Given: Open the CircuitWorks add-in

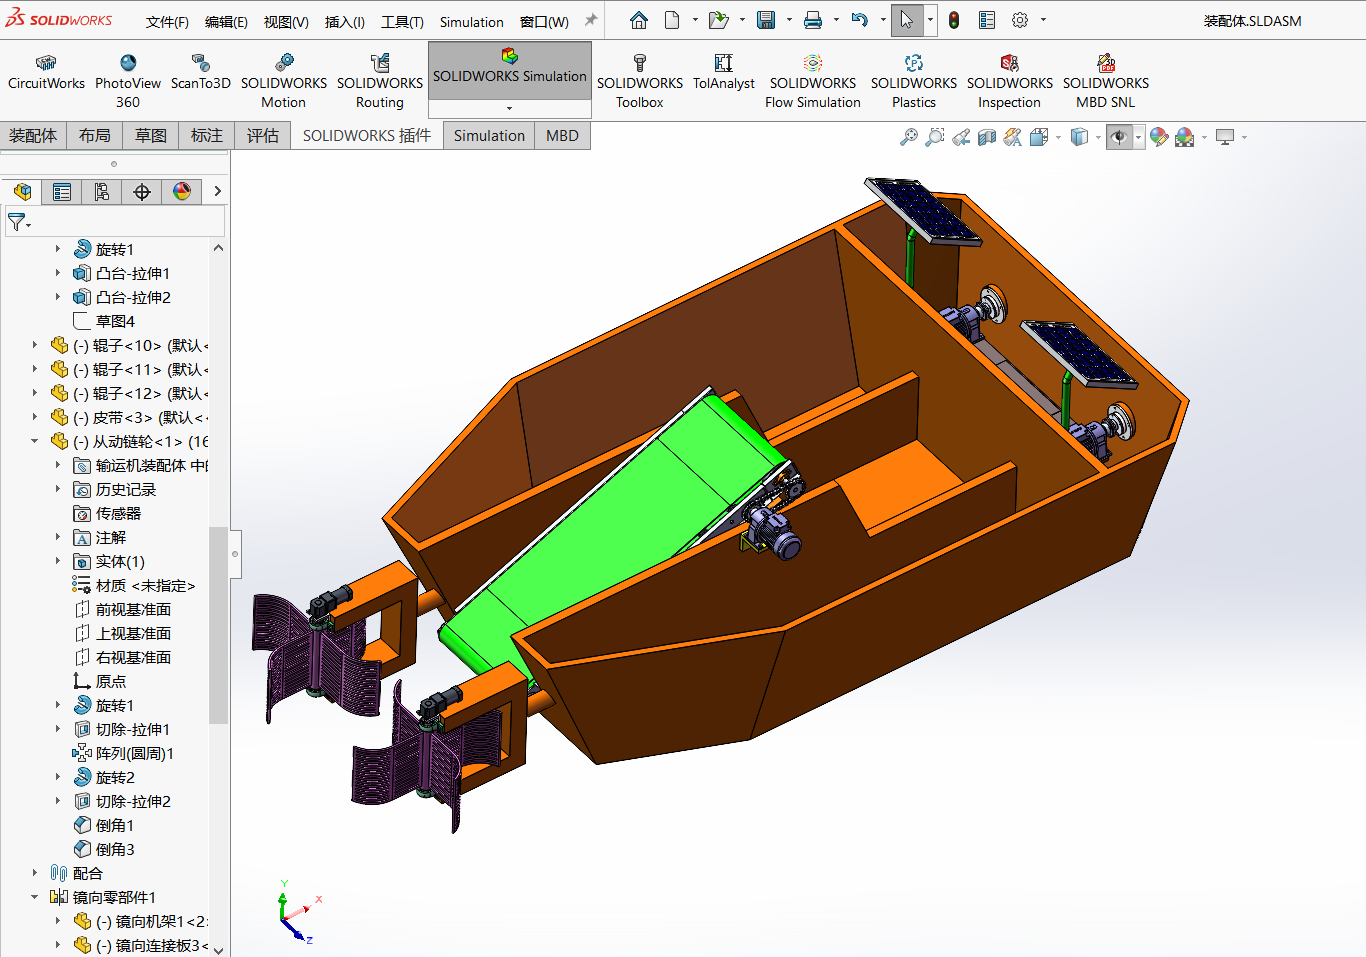Looking at the screenshot, I should [46, 73].
